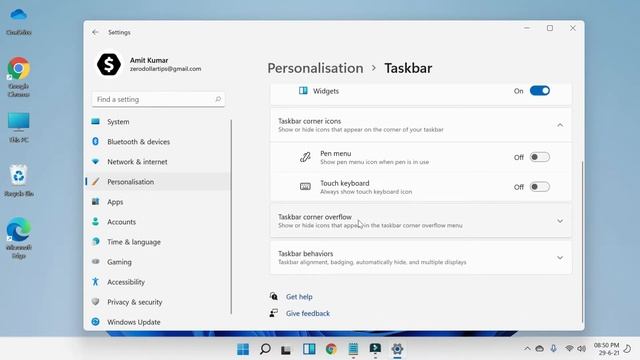Click the Get help link
Image resolution: width=640 pixels, height=360 pixels.
tap(299, 297)
